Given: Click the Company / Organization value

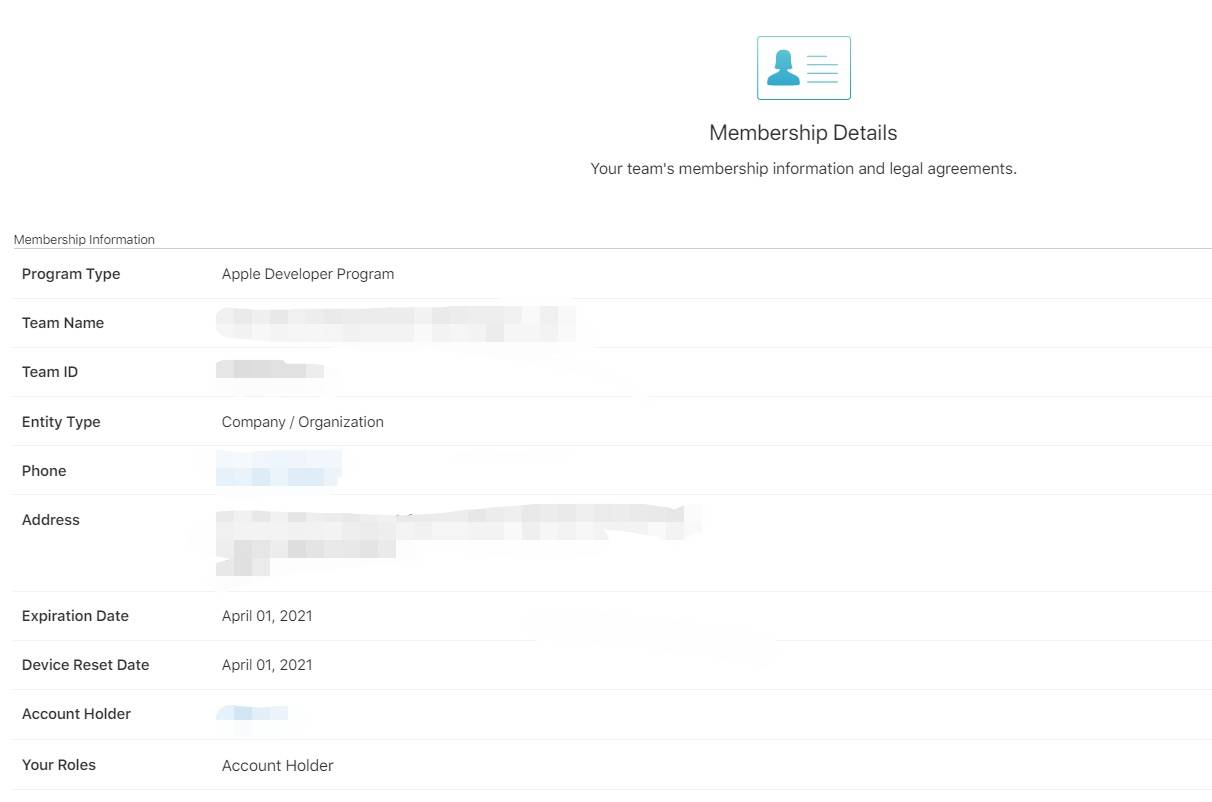Looking at the screenshot, I should click(303, 422).
